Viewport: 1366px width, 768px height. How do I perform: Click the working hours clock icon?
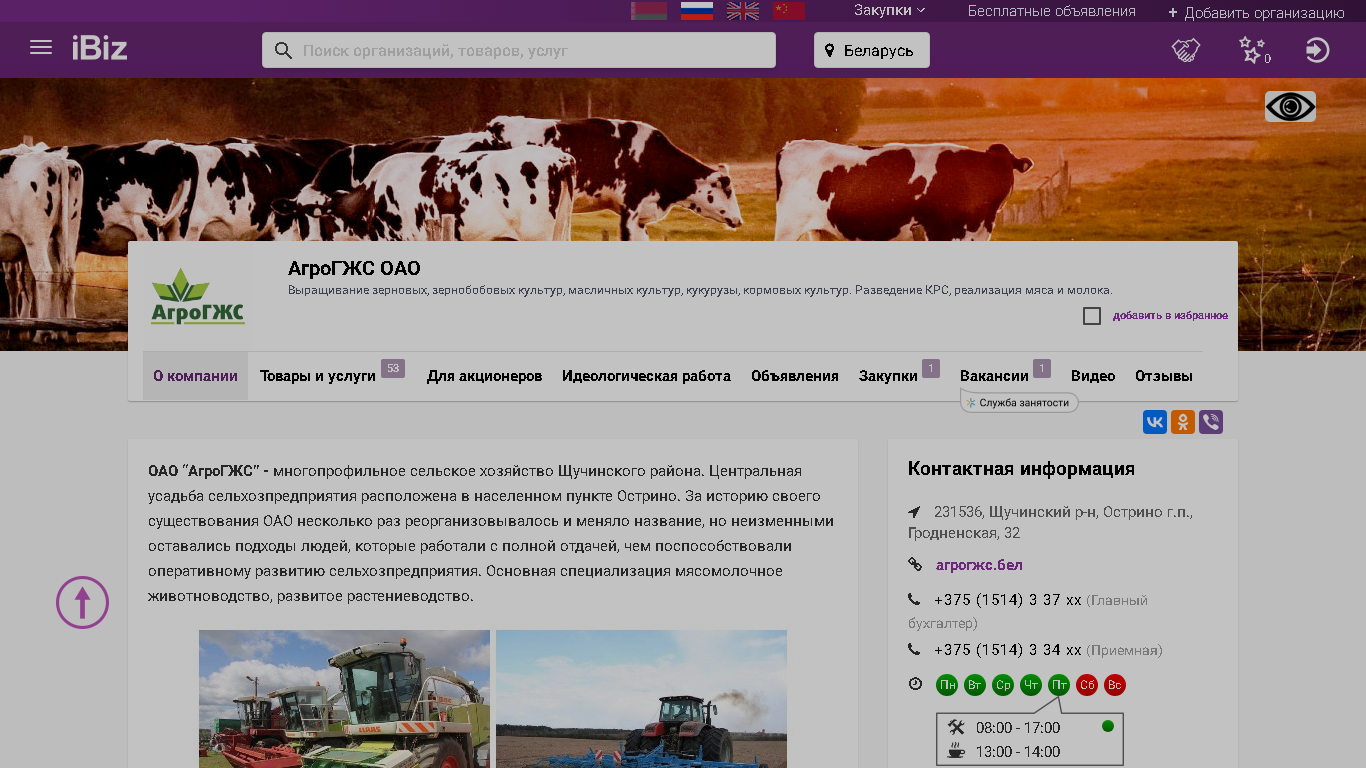coord(915,684)
